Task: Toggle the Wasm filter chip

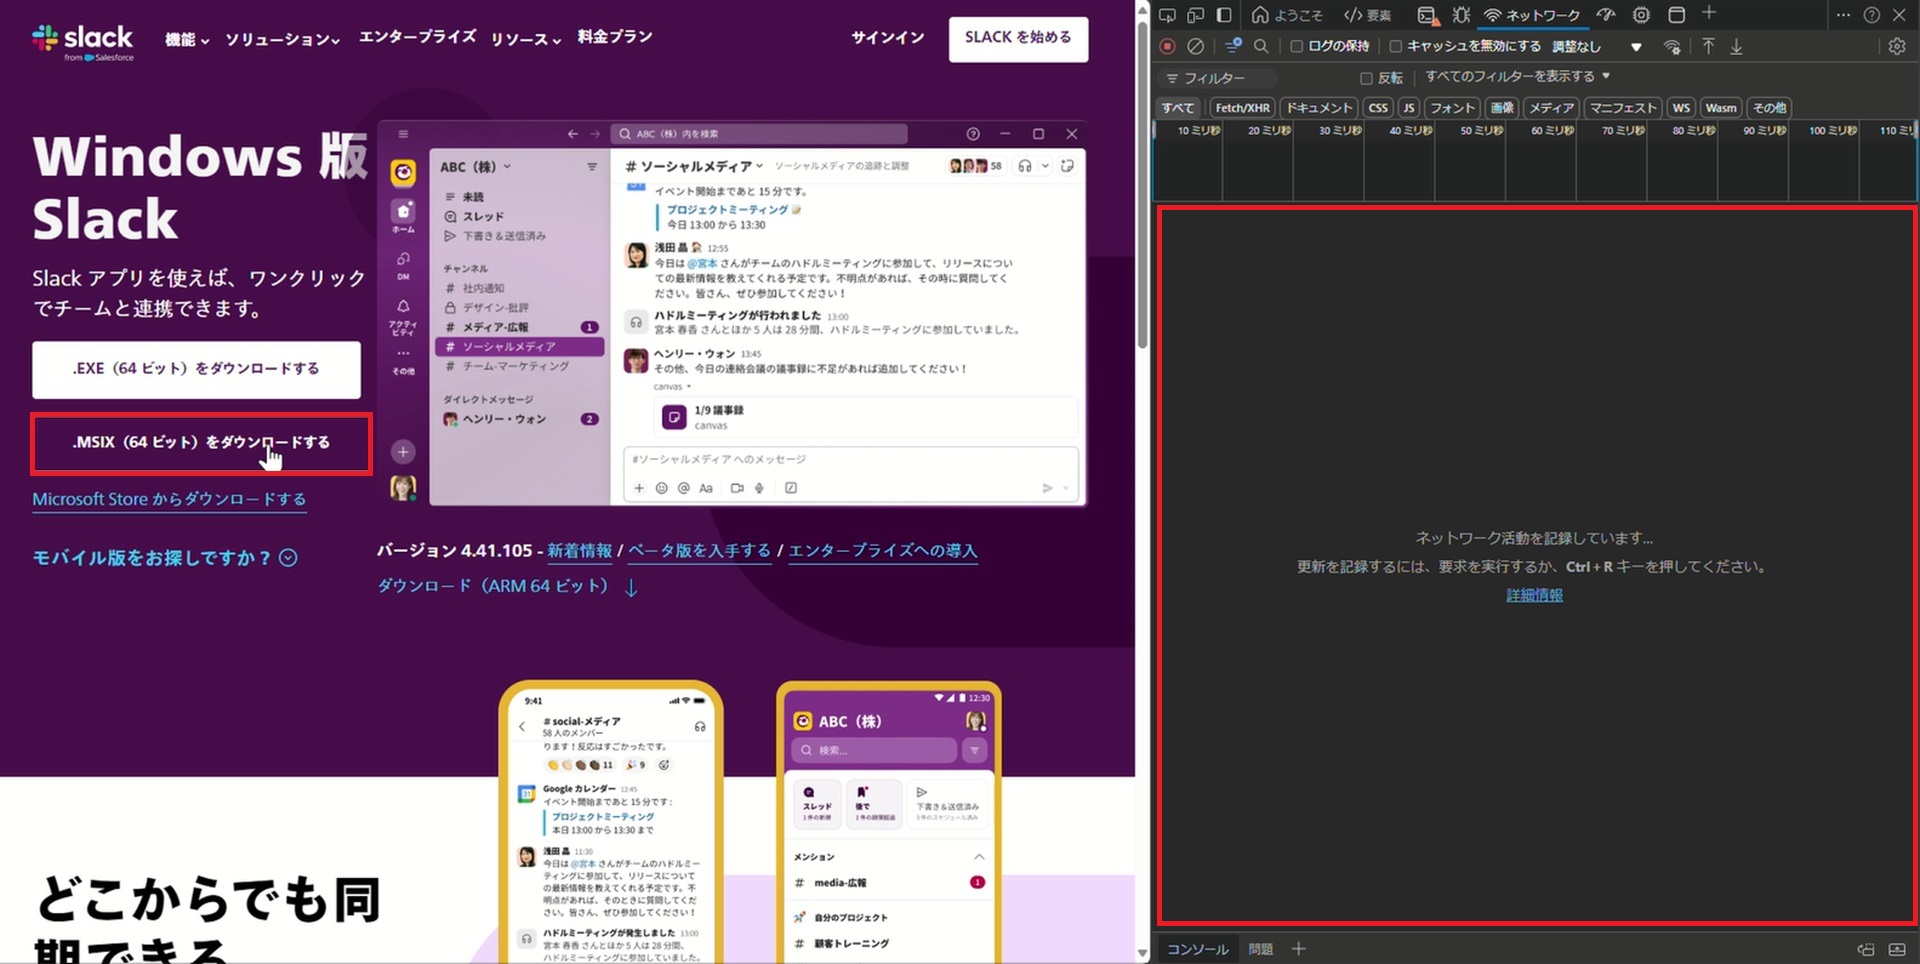Action: [1721, 108]
